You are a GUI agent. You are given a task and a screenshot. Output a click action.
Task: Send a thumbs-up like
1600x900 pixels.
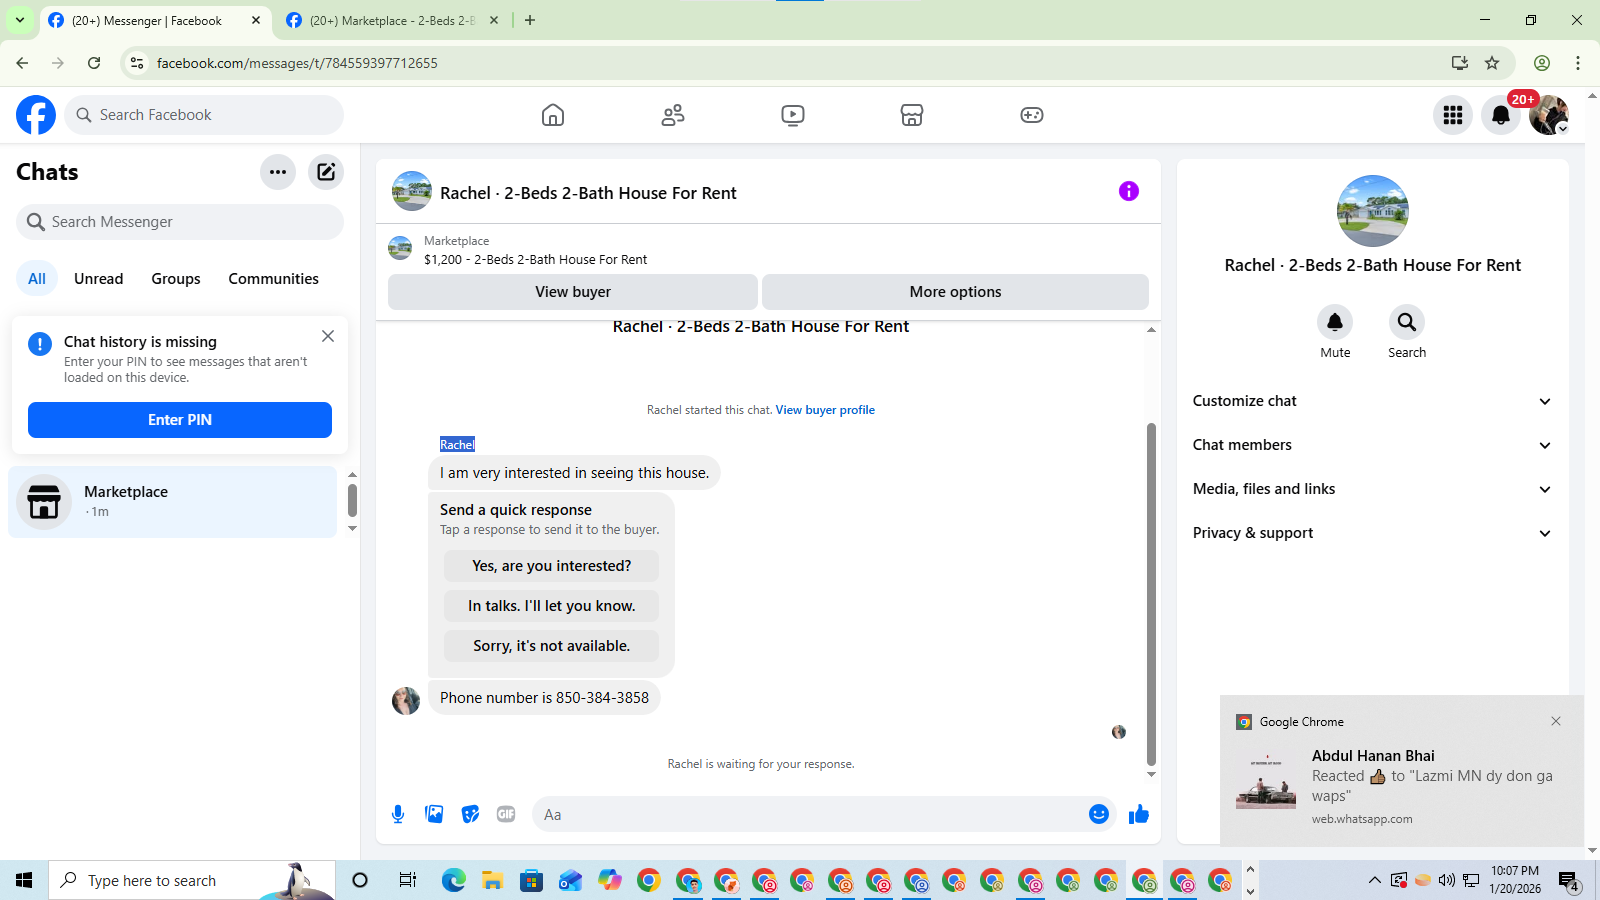1139,814
